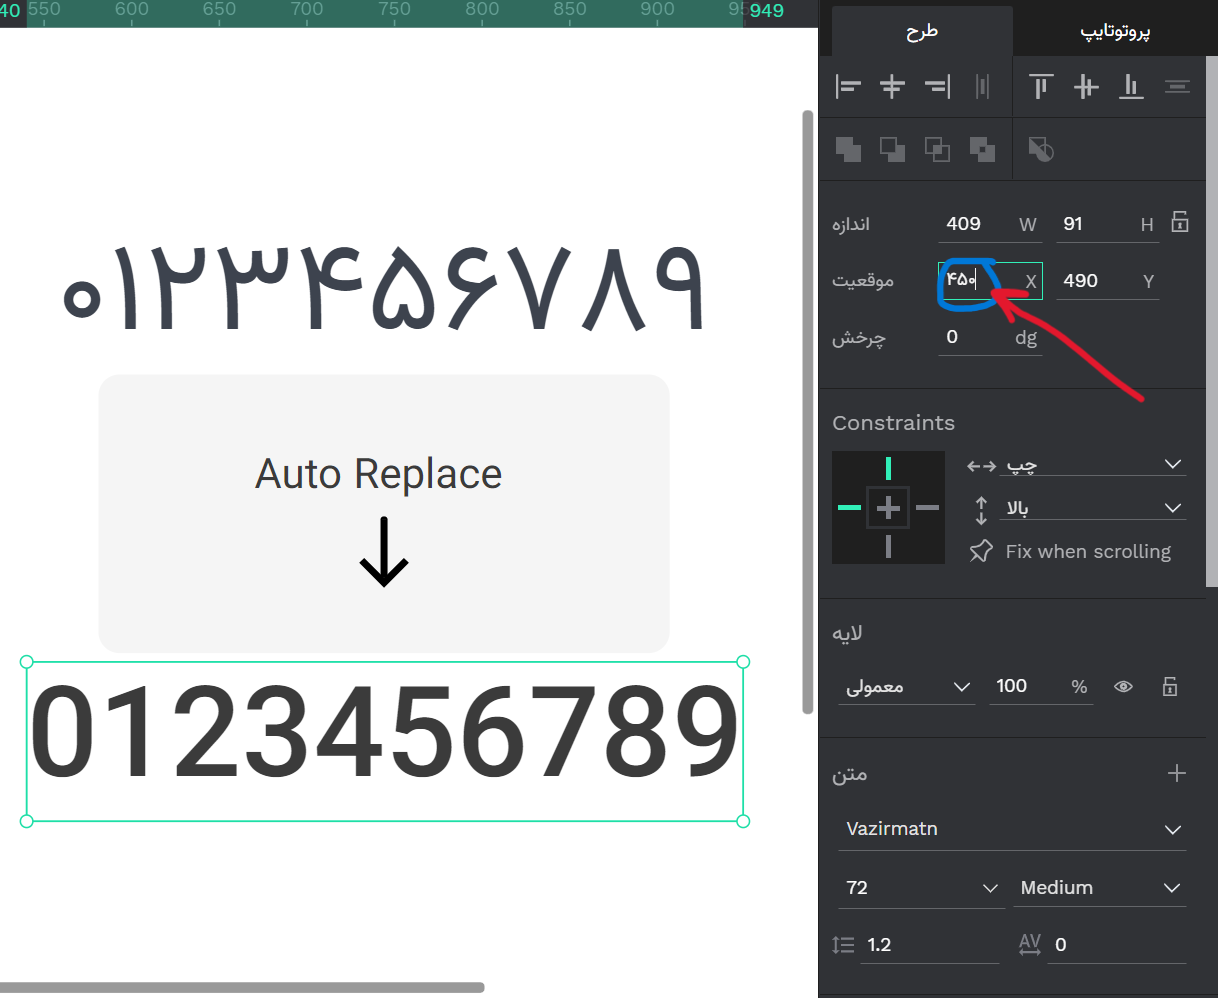
Task: Select the align right edges icon
Action: pos(938,87)
